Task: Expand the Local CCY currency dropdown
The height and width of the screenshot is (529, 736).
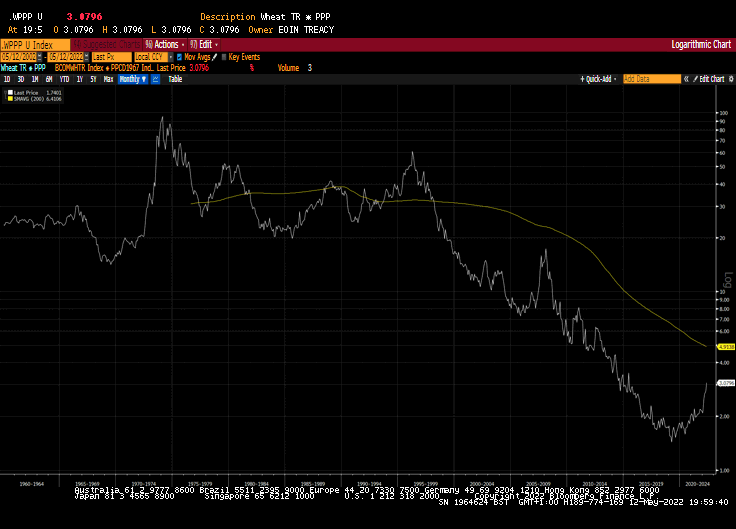Action: (x=171, y=57)
